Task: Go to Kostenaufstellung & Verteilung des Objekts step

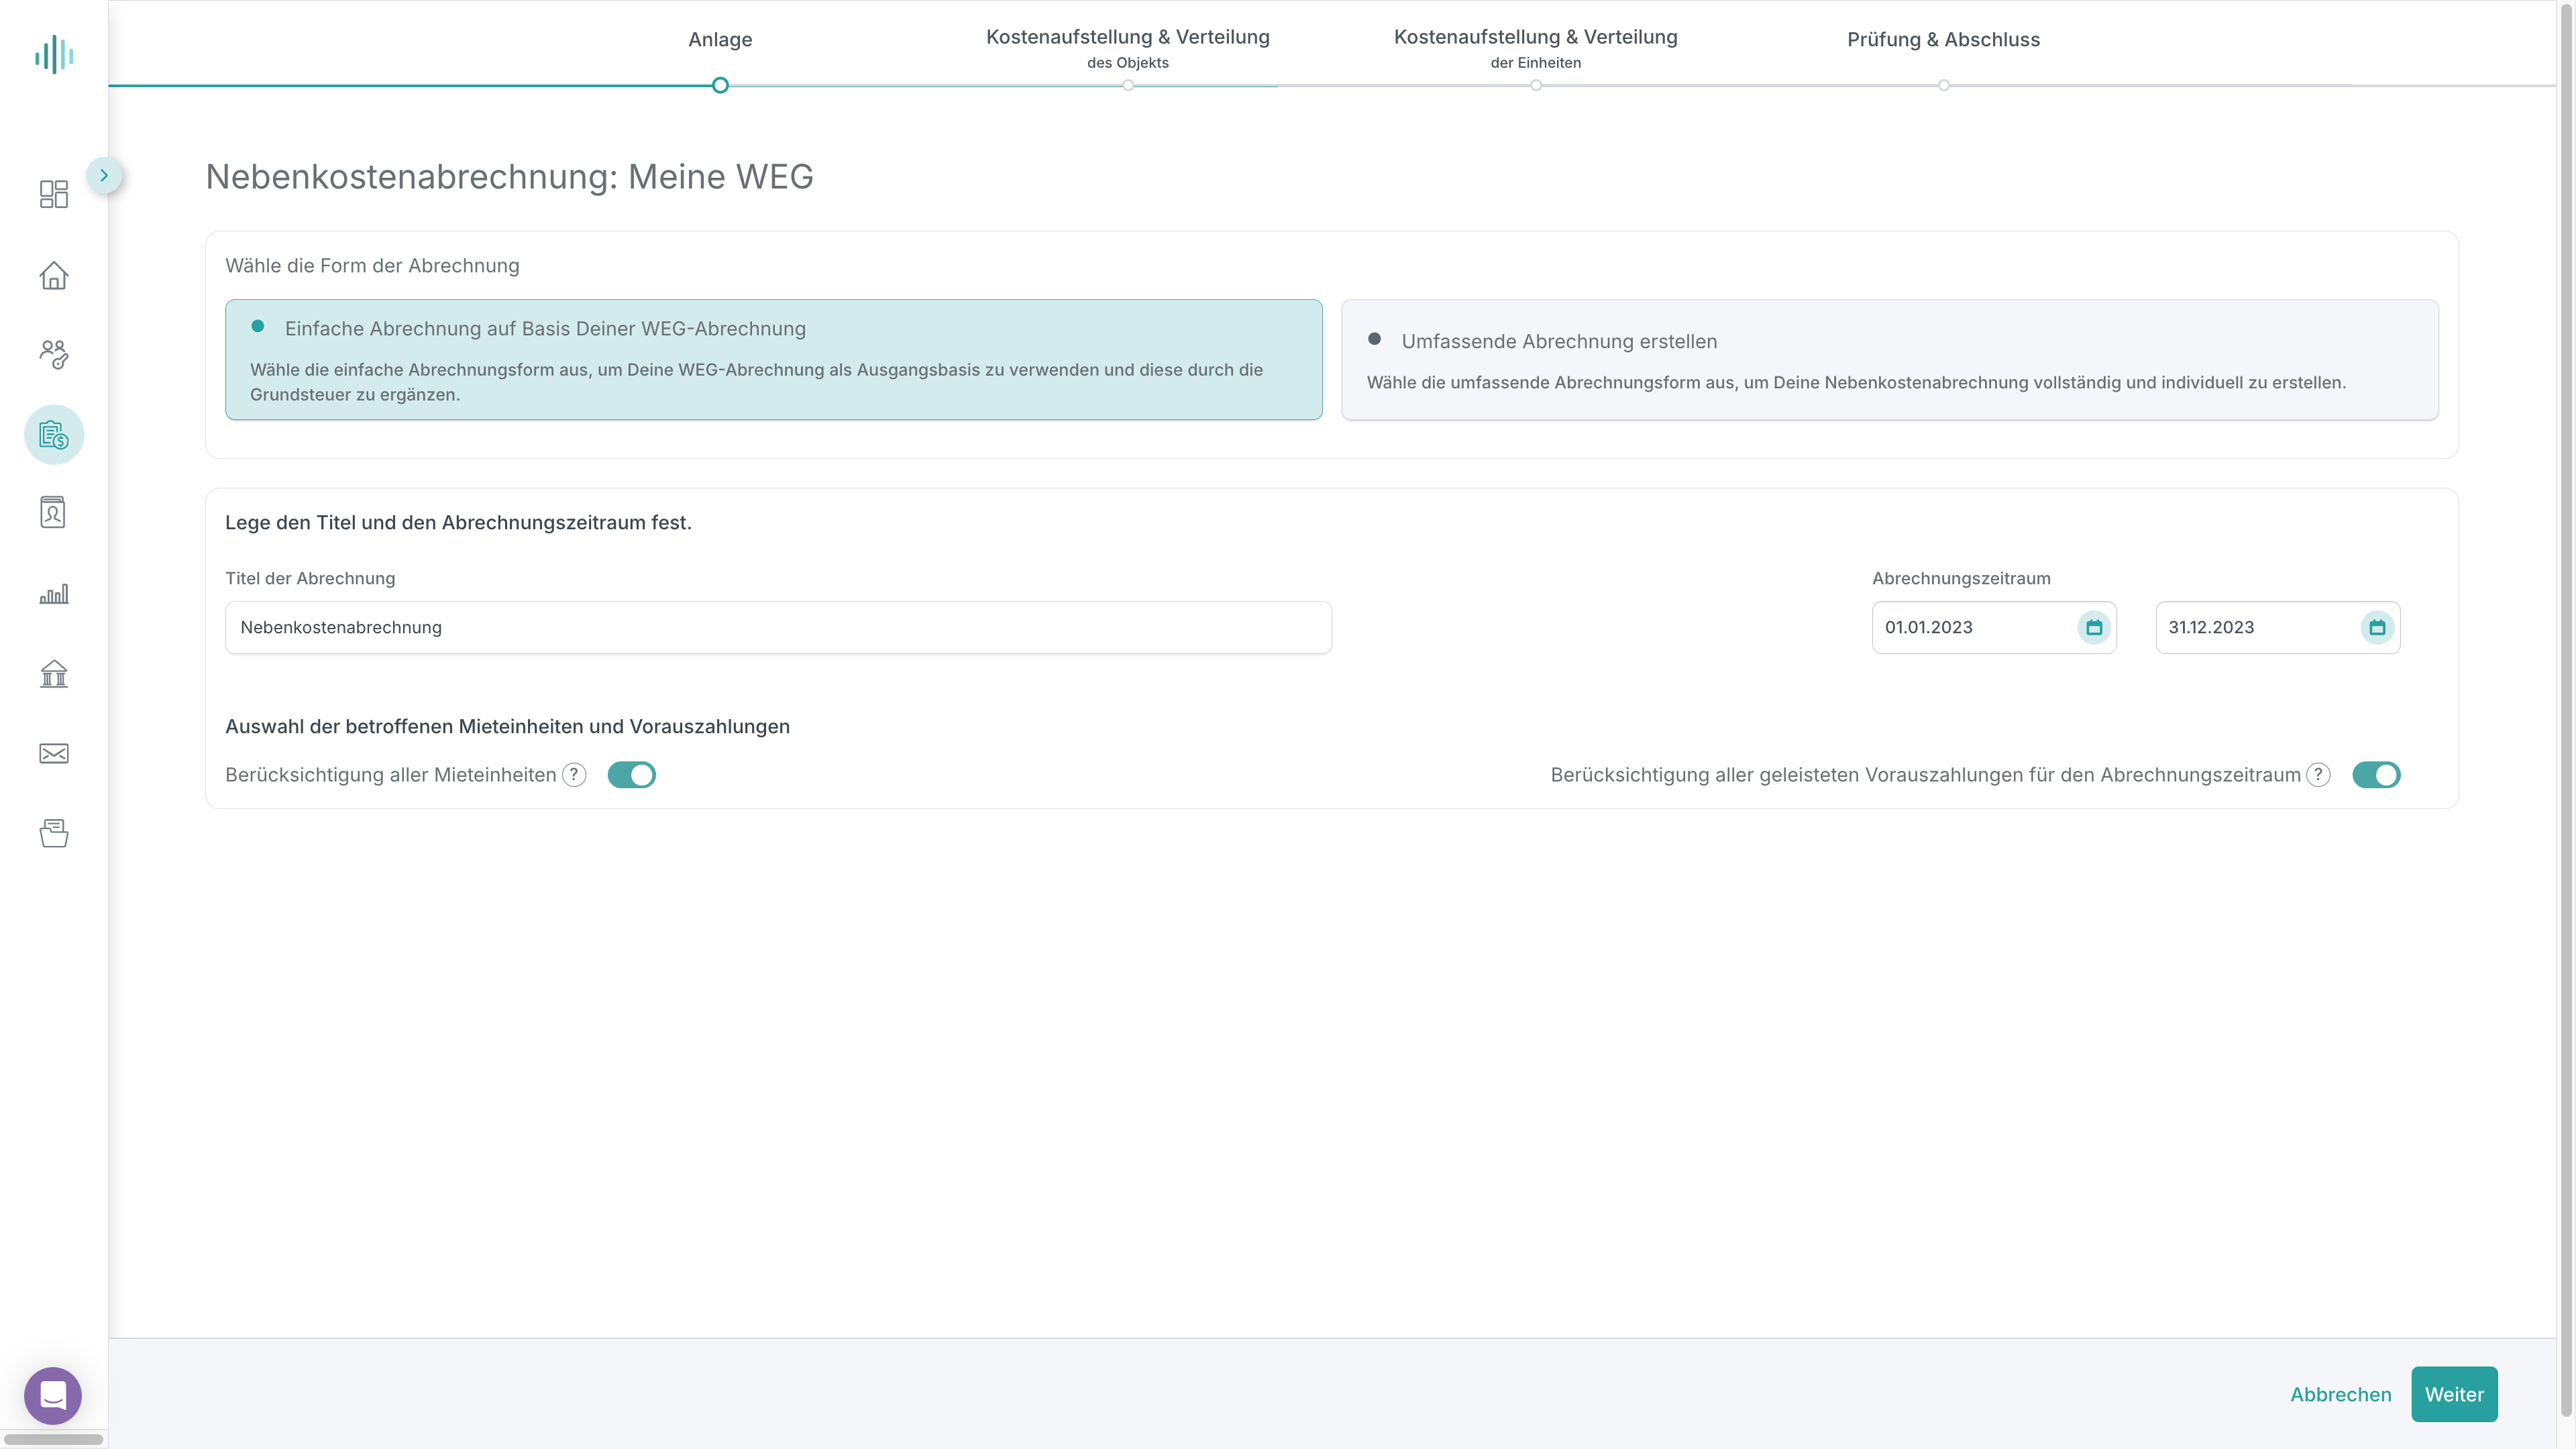Action: pos(1128,48)
